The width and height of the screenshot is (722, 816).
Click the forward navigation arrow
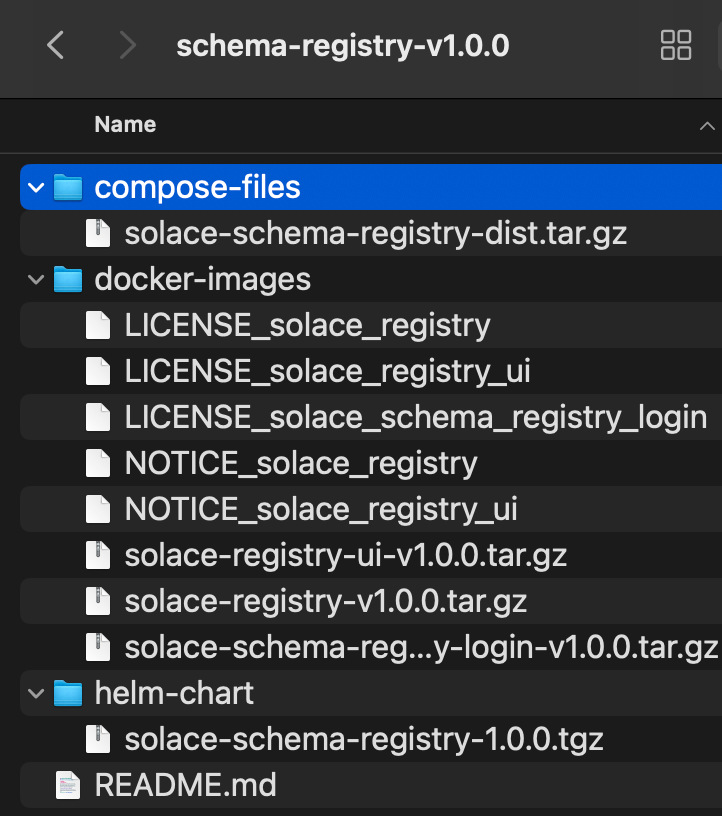tap(127, 45)
